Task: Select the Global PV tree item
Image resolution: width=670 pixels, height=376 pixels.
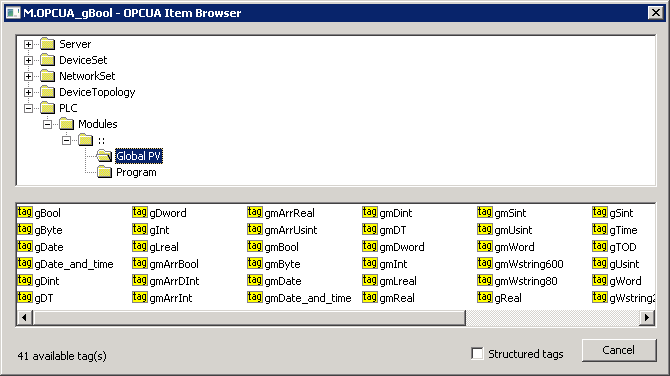Action: (138, 156)
